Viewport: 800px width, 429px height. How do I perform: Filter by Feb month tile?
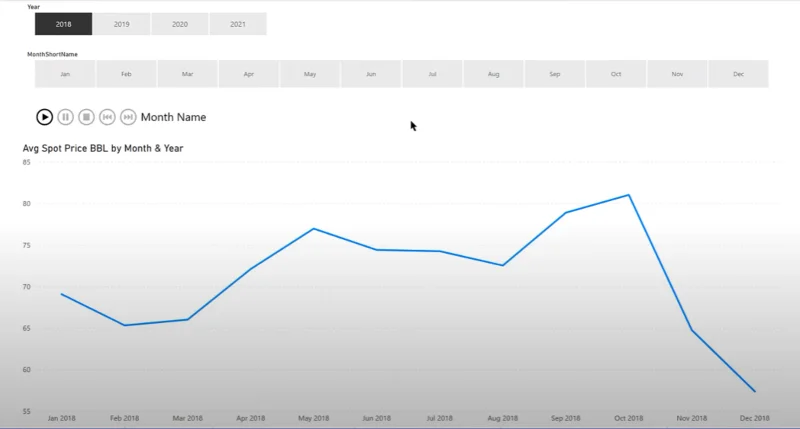[126, 74]
